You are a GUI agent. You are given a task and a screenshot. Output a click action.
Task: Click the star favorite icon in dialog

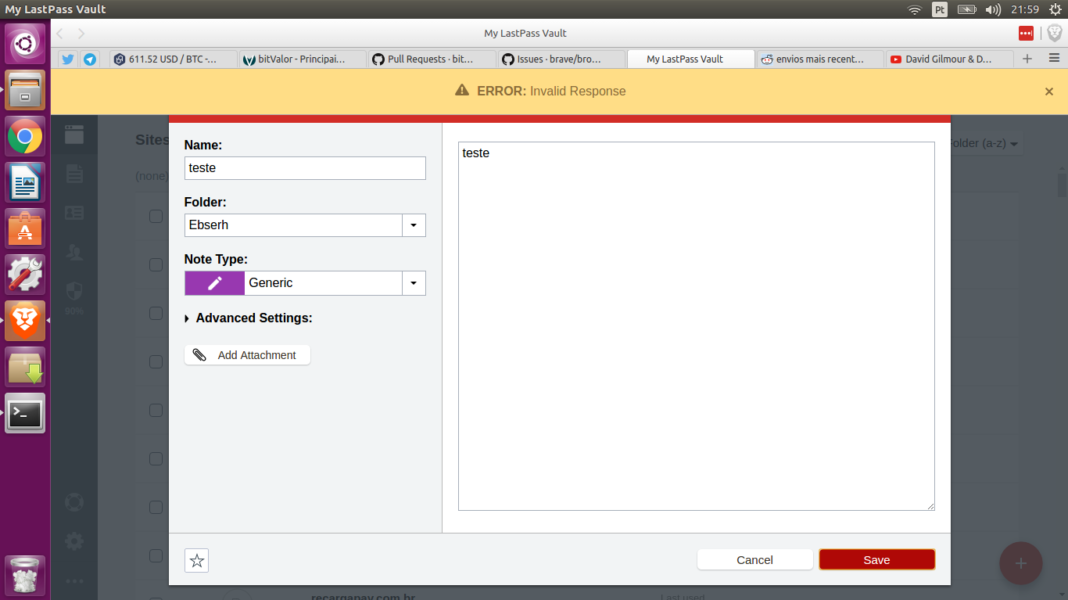coord(197,561)
